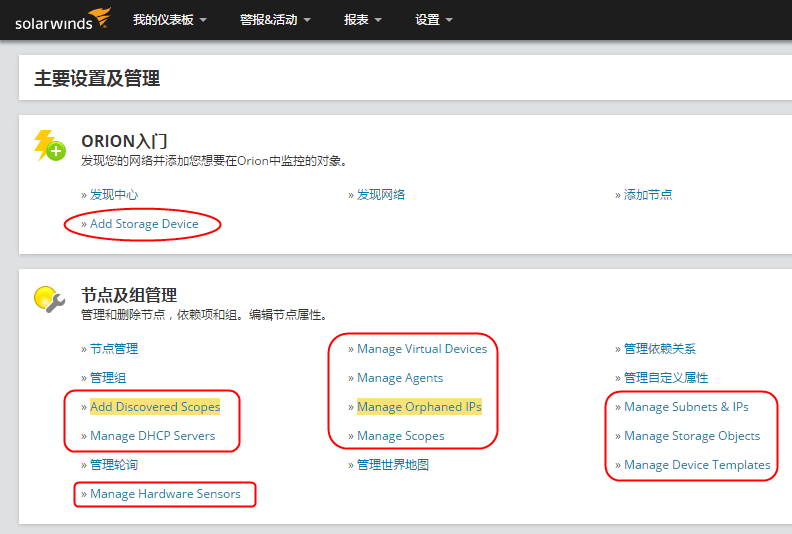Expand the arrow next to 设置
792x534 pixels.
click(449, 20)
